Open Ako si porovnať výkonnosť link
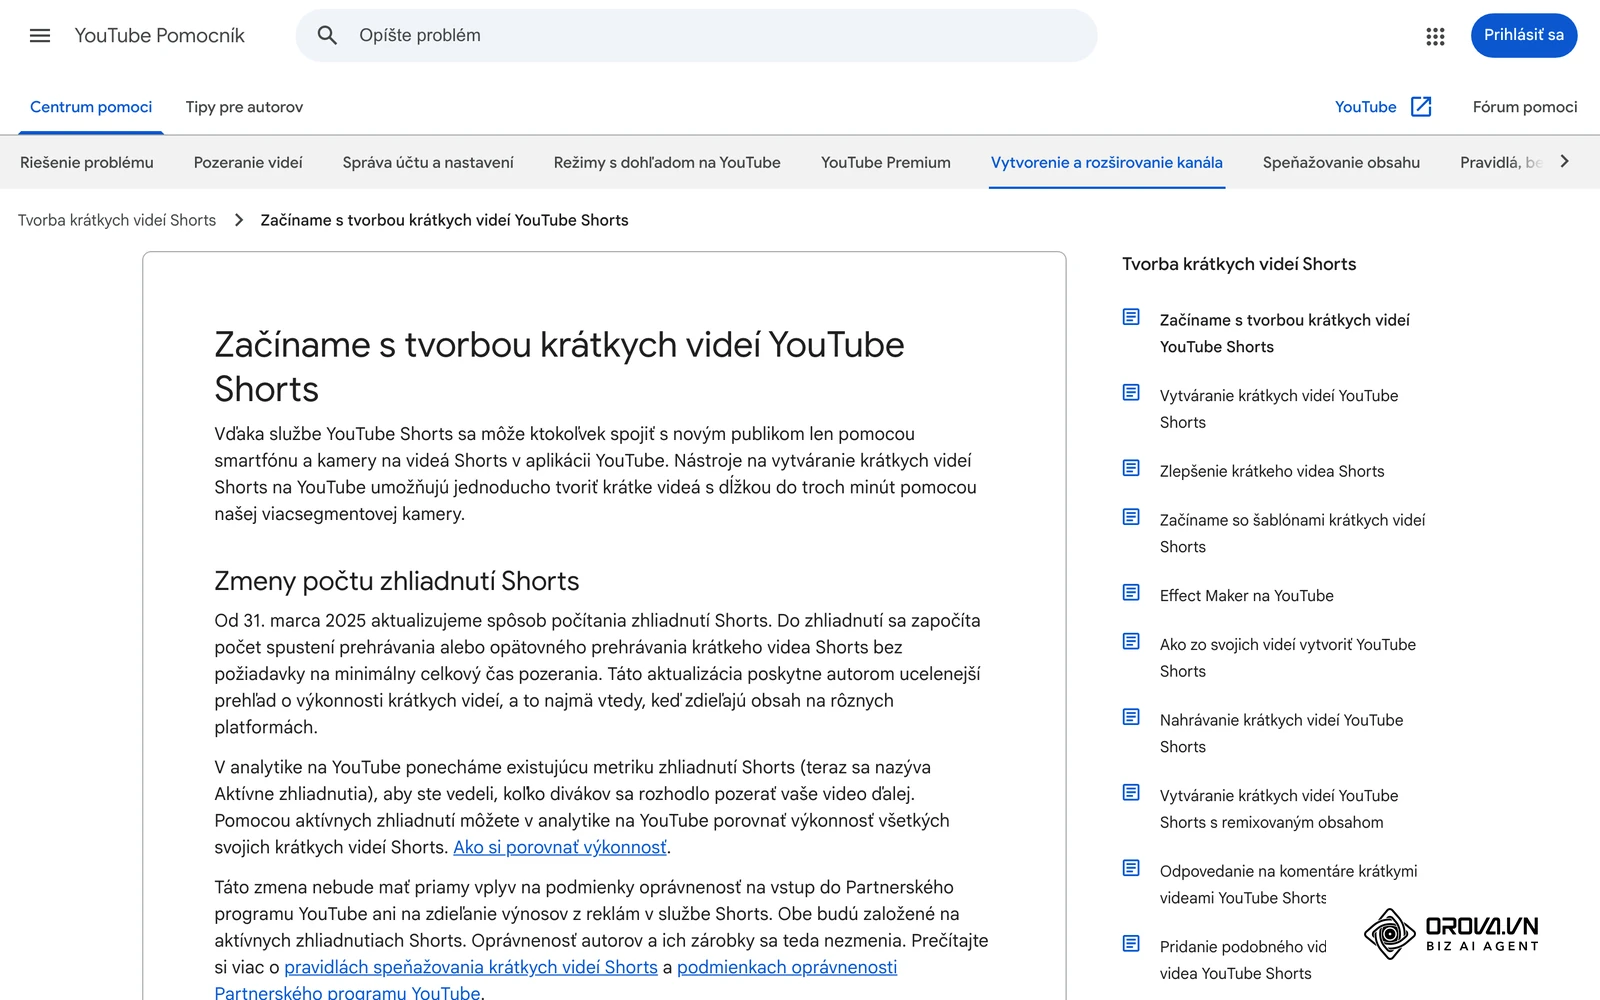Image resolution: width=1600 pixels, height=1000 pixels. pos(560,847)
